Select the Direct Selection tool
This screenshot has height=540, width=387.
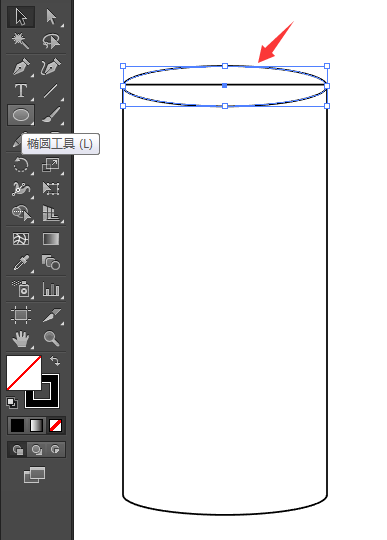pyautogui.click(x=51, y=17)
